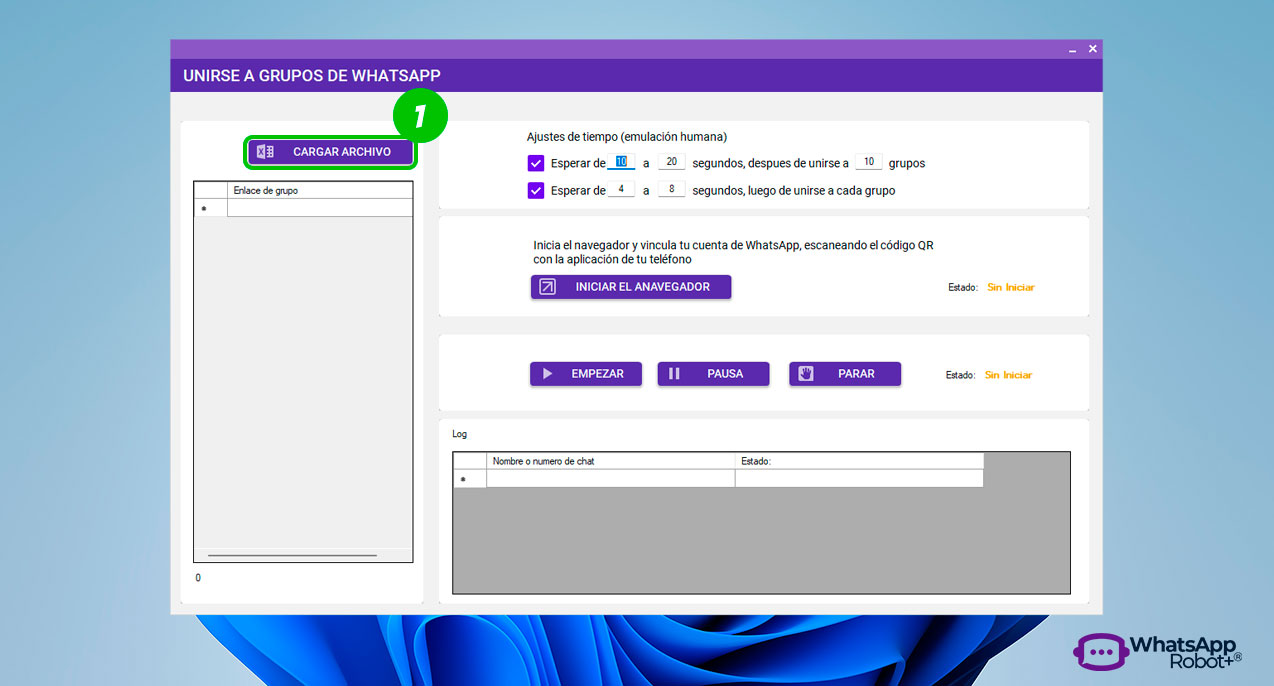The width and height of the screenshot is (1274, 686).
Task: Click the seconds field showing 4
Action: tap(621, 189)
